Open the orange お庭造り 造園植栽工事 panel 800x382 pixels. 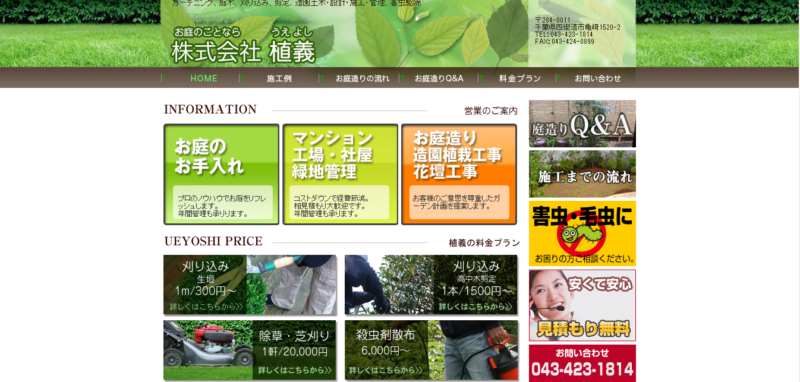(x=459, y=174)
